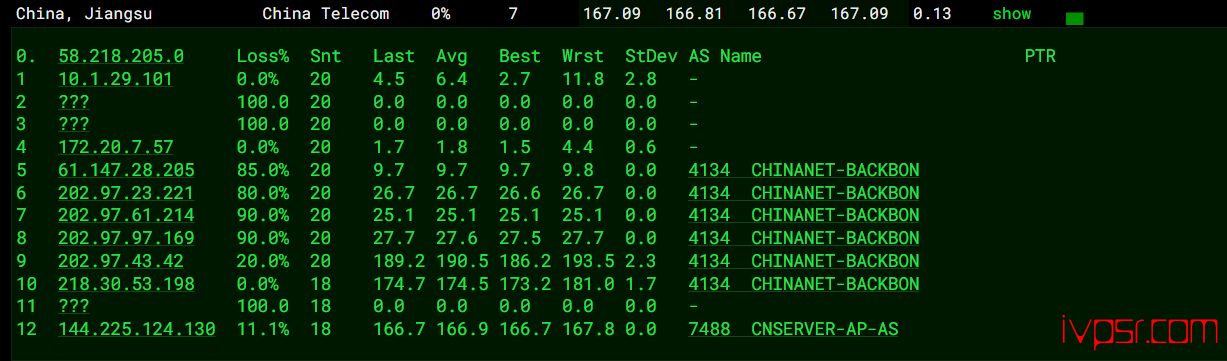Click the 167.8 worst value on hop 12
Viewport: 1227px width, 361px height.
(x=588, y=329)
